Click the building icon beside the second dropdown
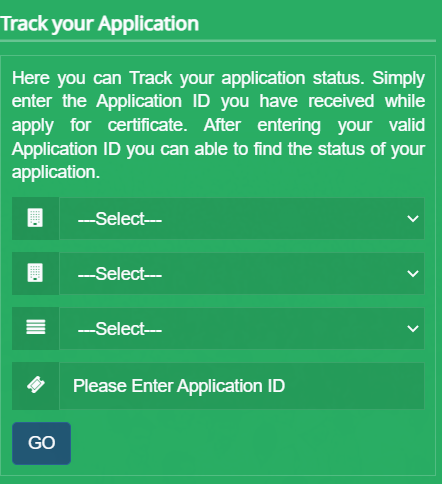442x484 pixels. pos(35,273)
